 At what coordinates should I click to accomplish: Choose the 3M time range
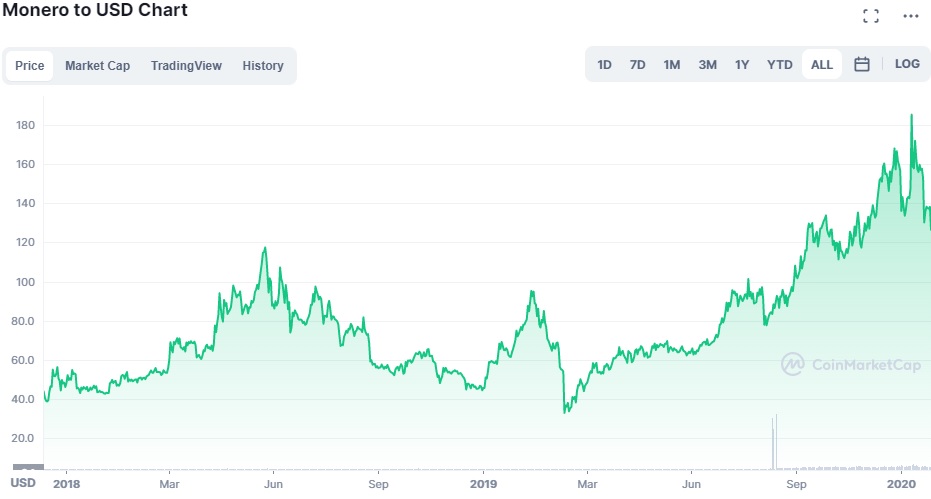707,65
